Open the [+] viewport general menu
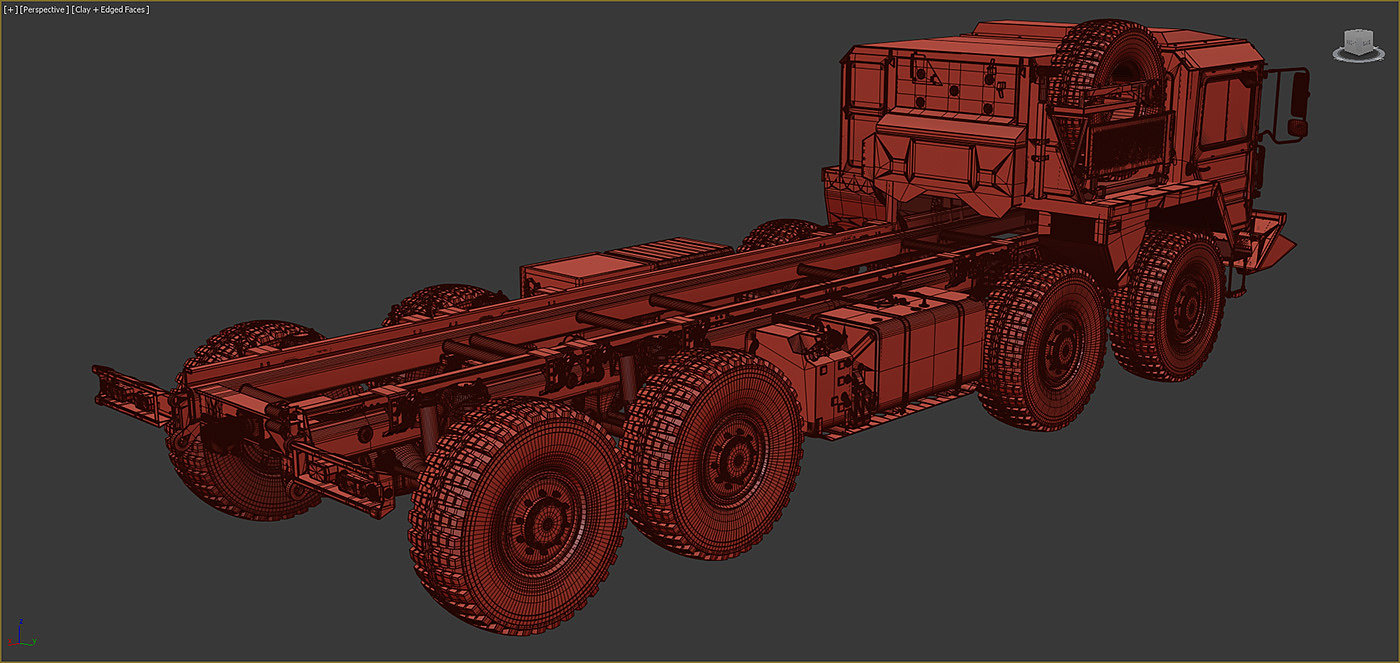Screen dimensions: 1400x663 (10, 9)
